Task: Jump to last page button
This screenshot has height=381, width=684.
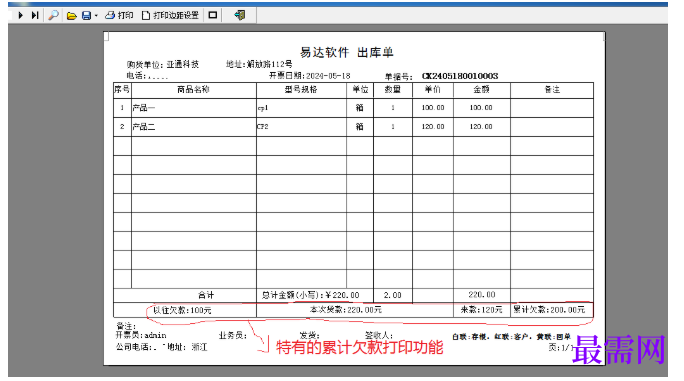Action: [x=35, y=15]
